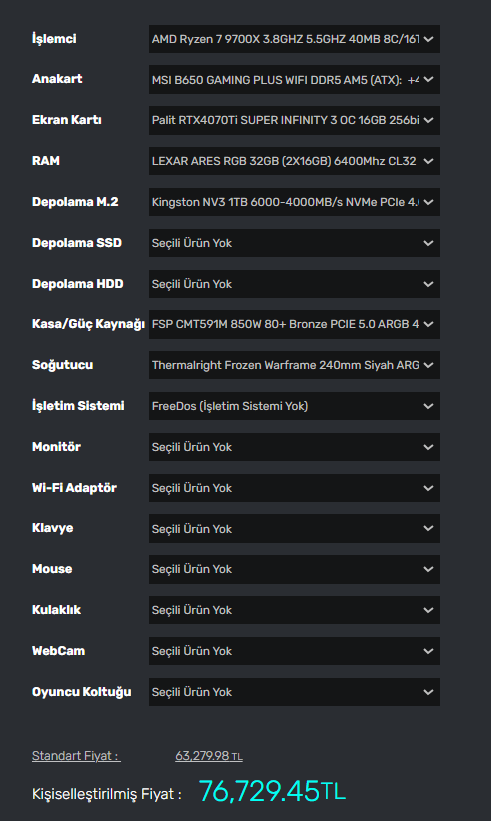Image resolution: width=491 pixels, height=821 pixels.
Task: Open the Monitör selection dropdown
Action: click(x=294, y=447)
